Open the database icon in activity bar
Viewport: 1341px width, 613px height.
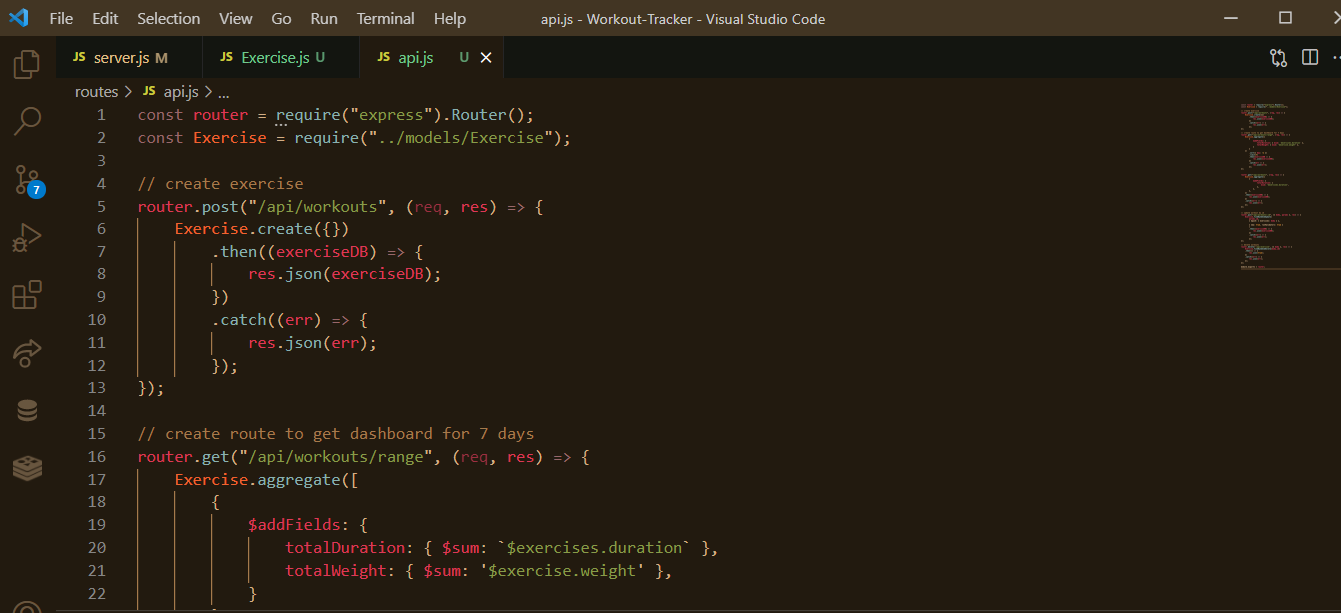27,410
